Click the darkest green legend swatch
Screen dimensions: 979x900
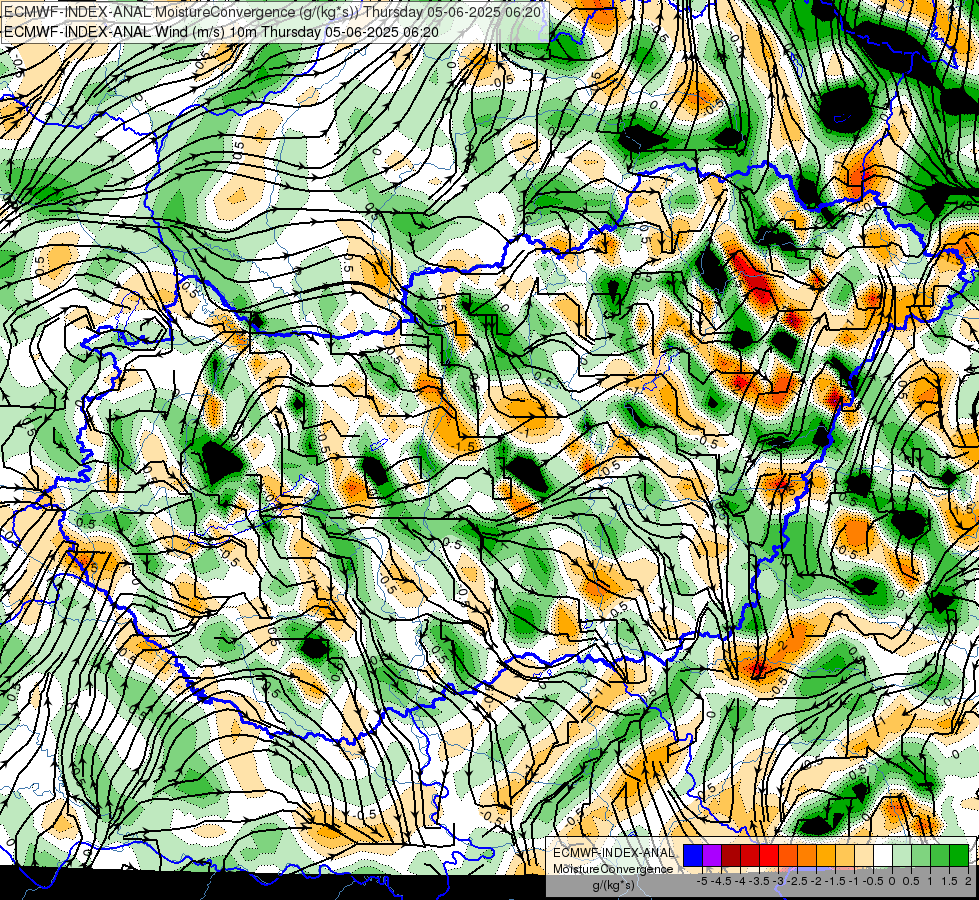[x=959, y=855]
